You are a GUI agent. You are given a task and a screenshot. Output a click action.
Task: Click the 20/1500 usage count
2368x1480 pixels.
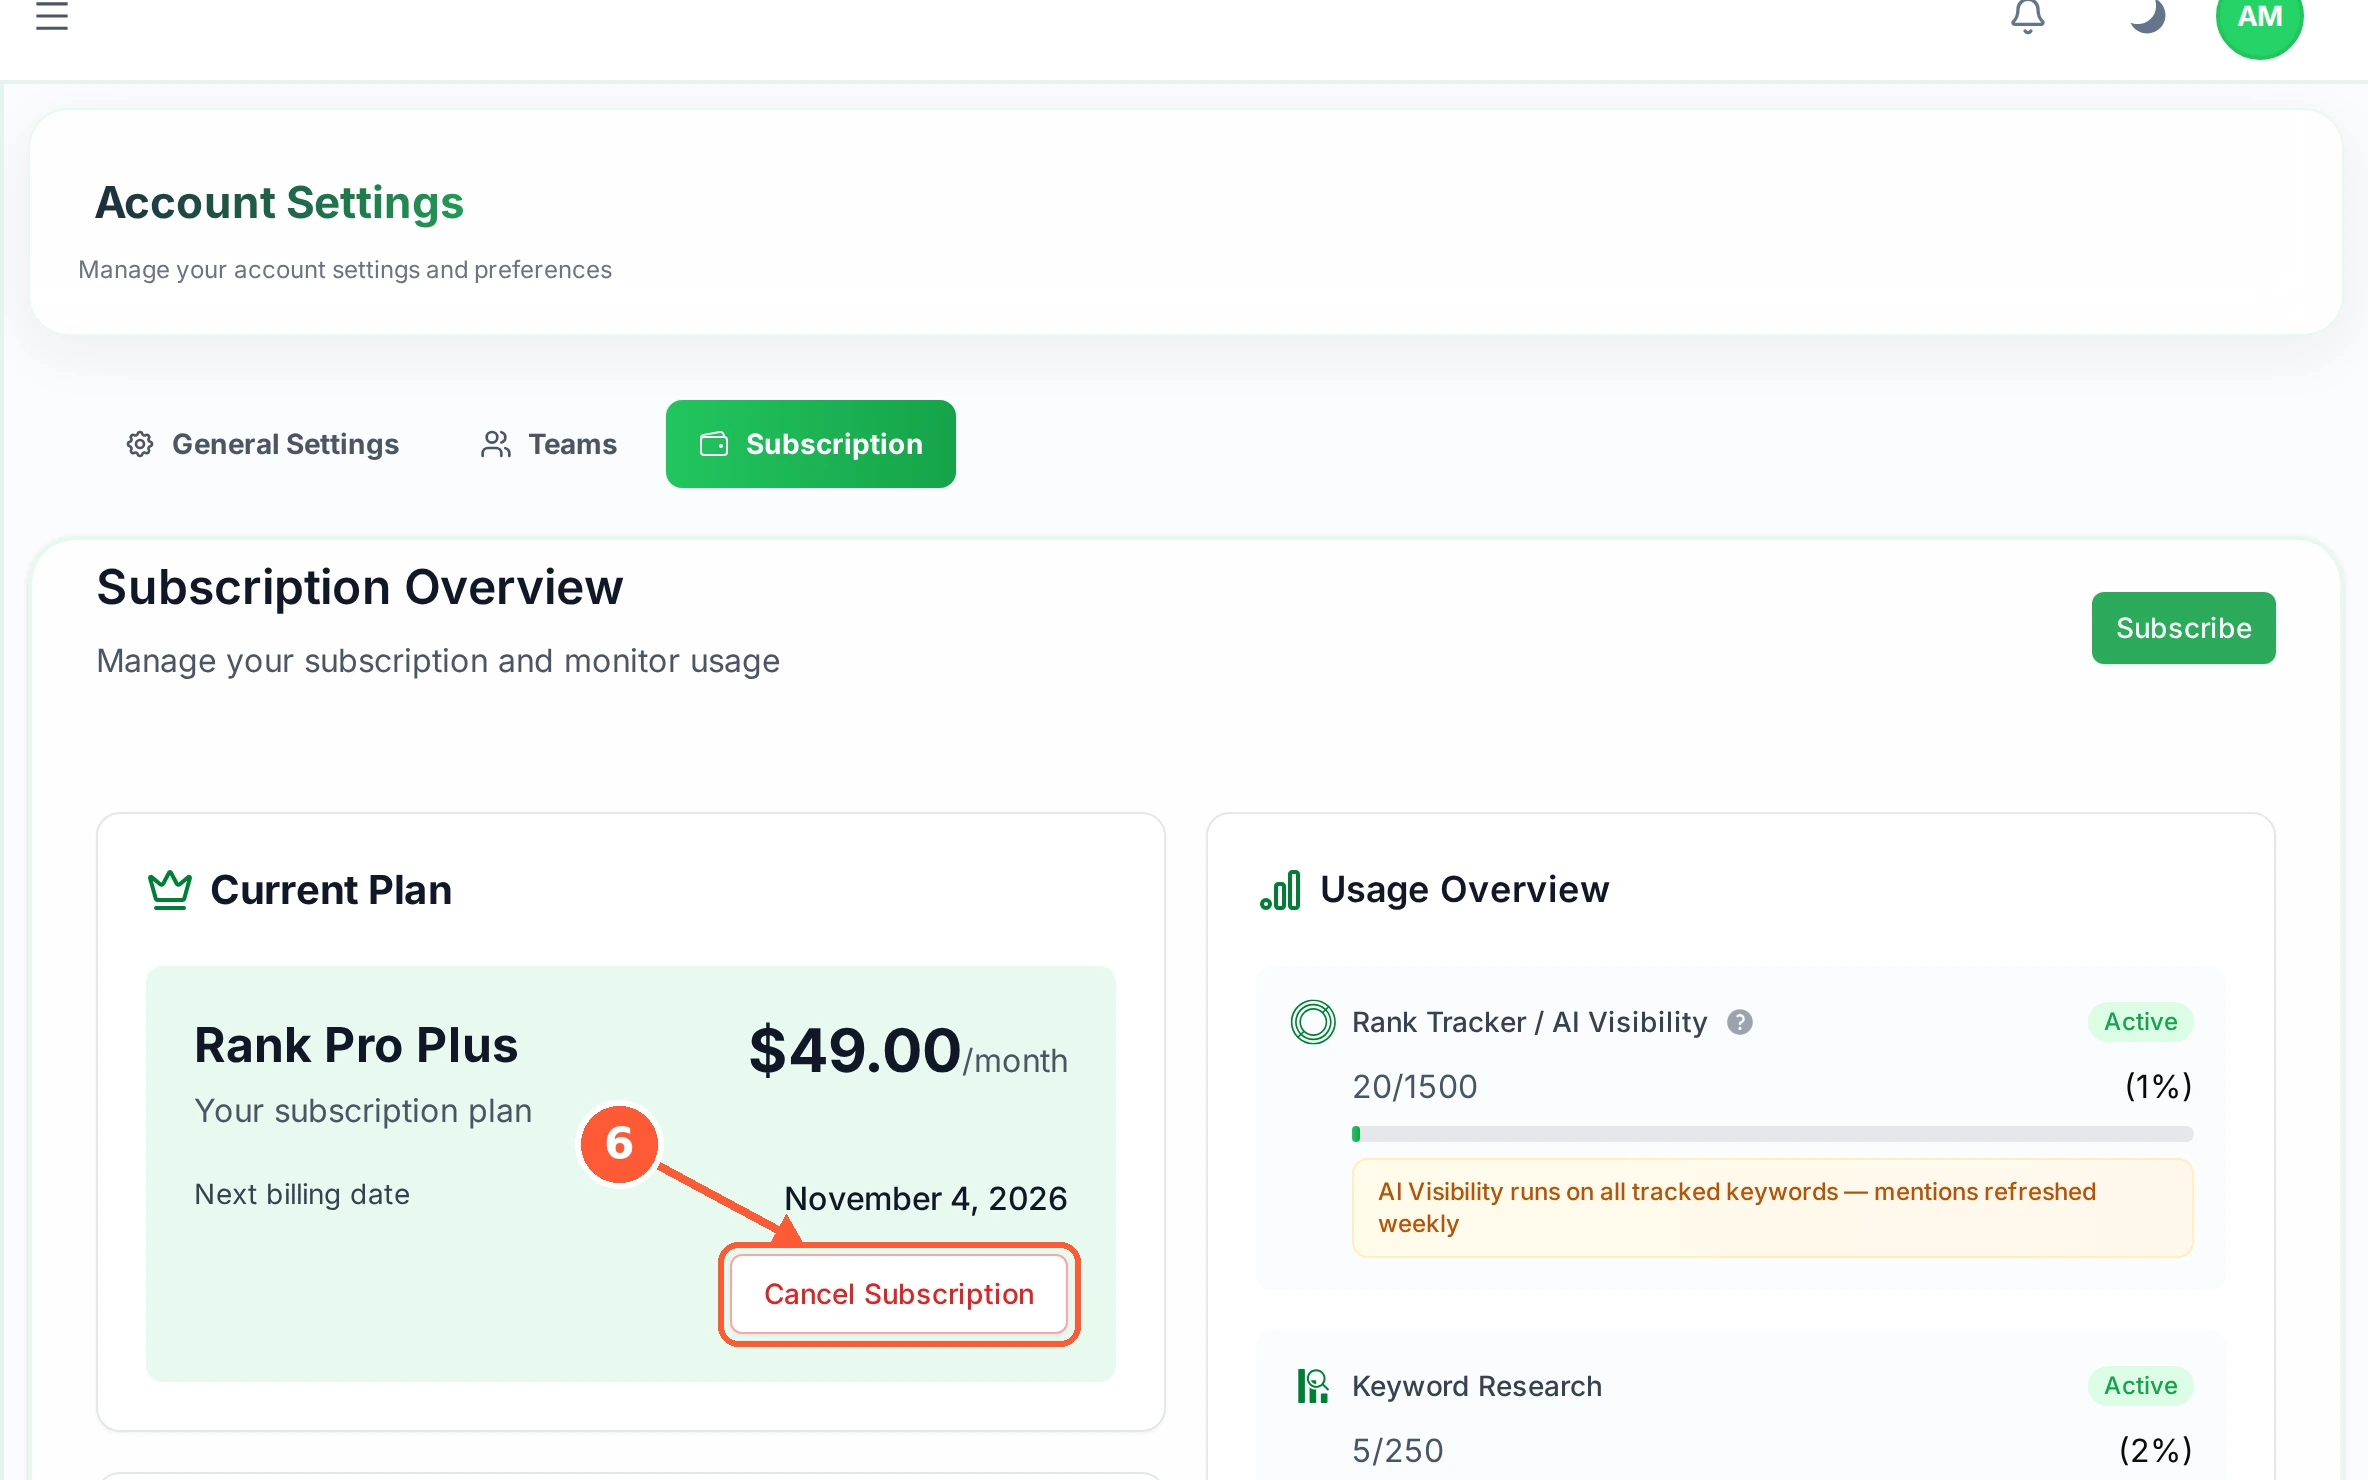click(x=1415, y=1086)
